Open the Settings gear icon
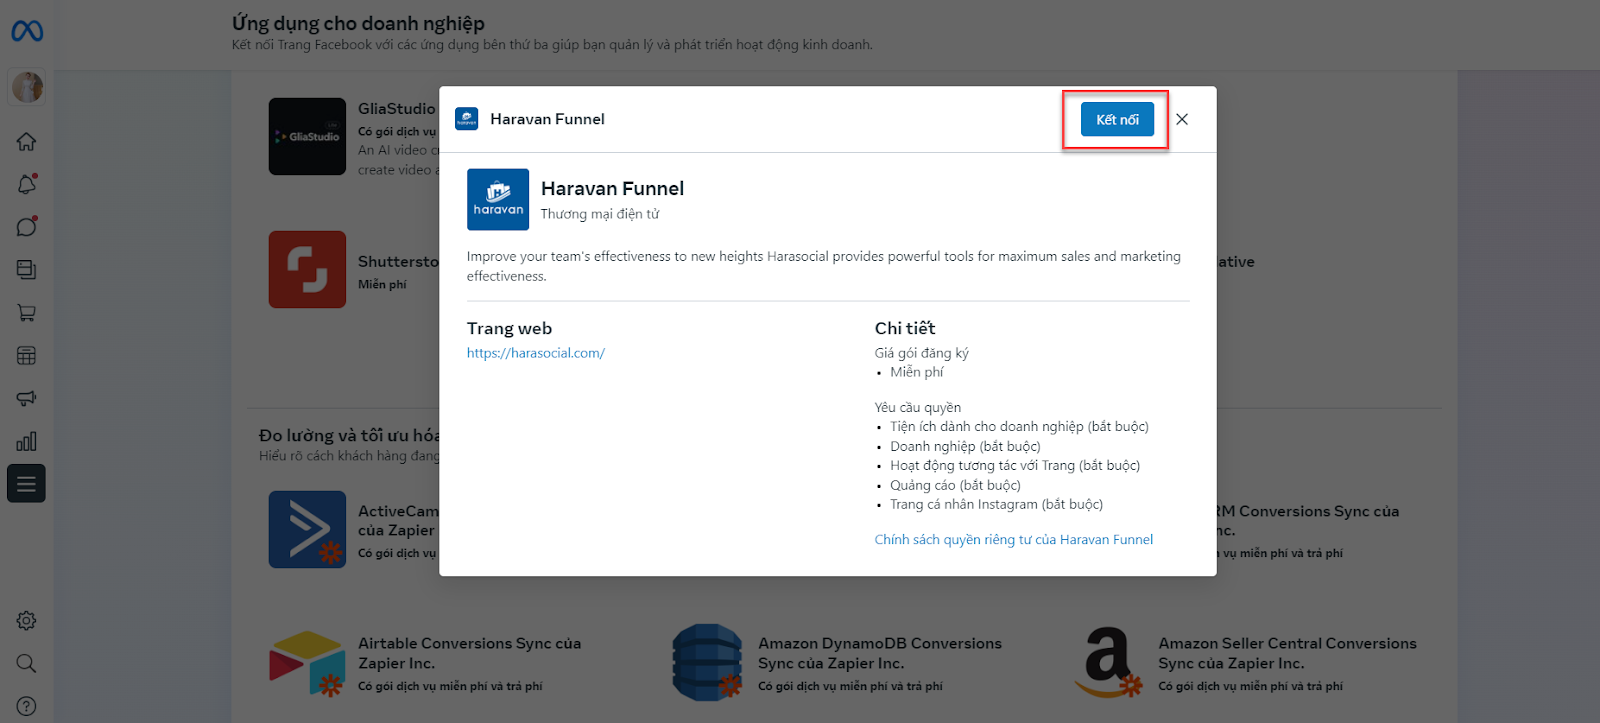Image resolution: width=1600 pixels, height=723 pixels. (x=27, y=621)
